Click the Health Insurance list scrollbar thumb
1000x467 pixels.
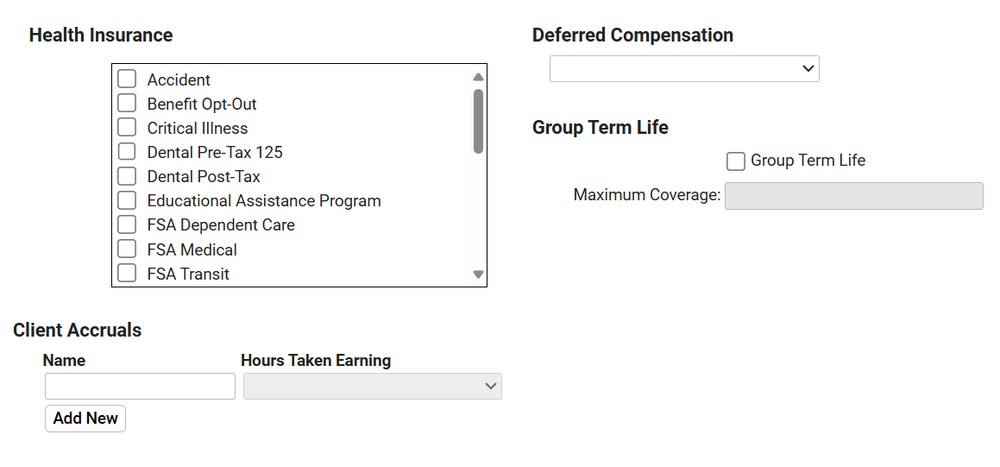(478, 120)
